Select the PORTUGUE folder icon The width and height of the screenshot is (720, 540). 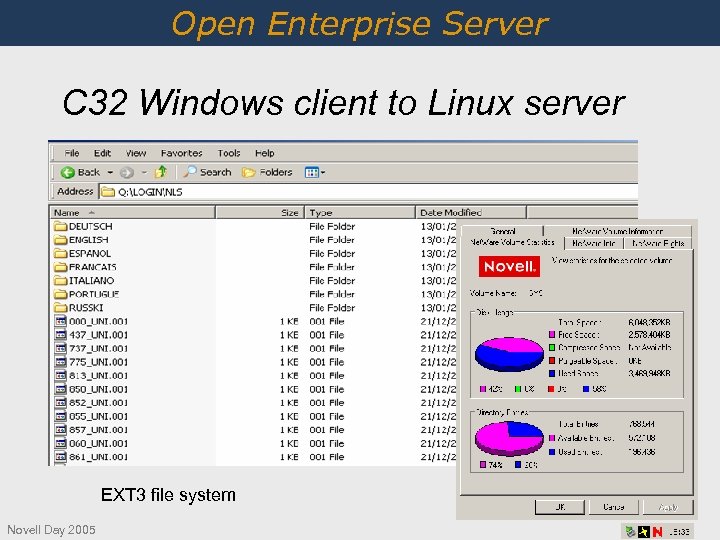(60, 294)
